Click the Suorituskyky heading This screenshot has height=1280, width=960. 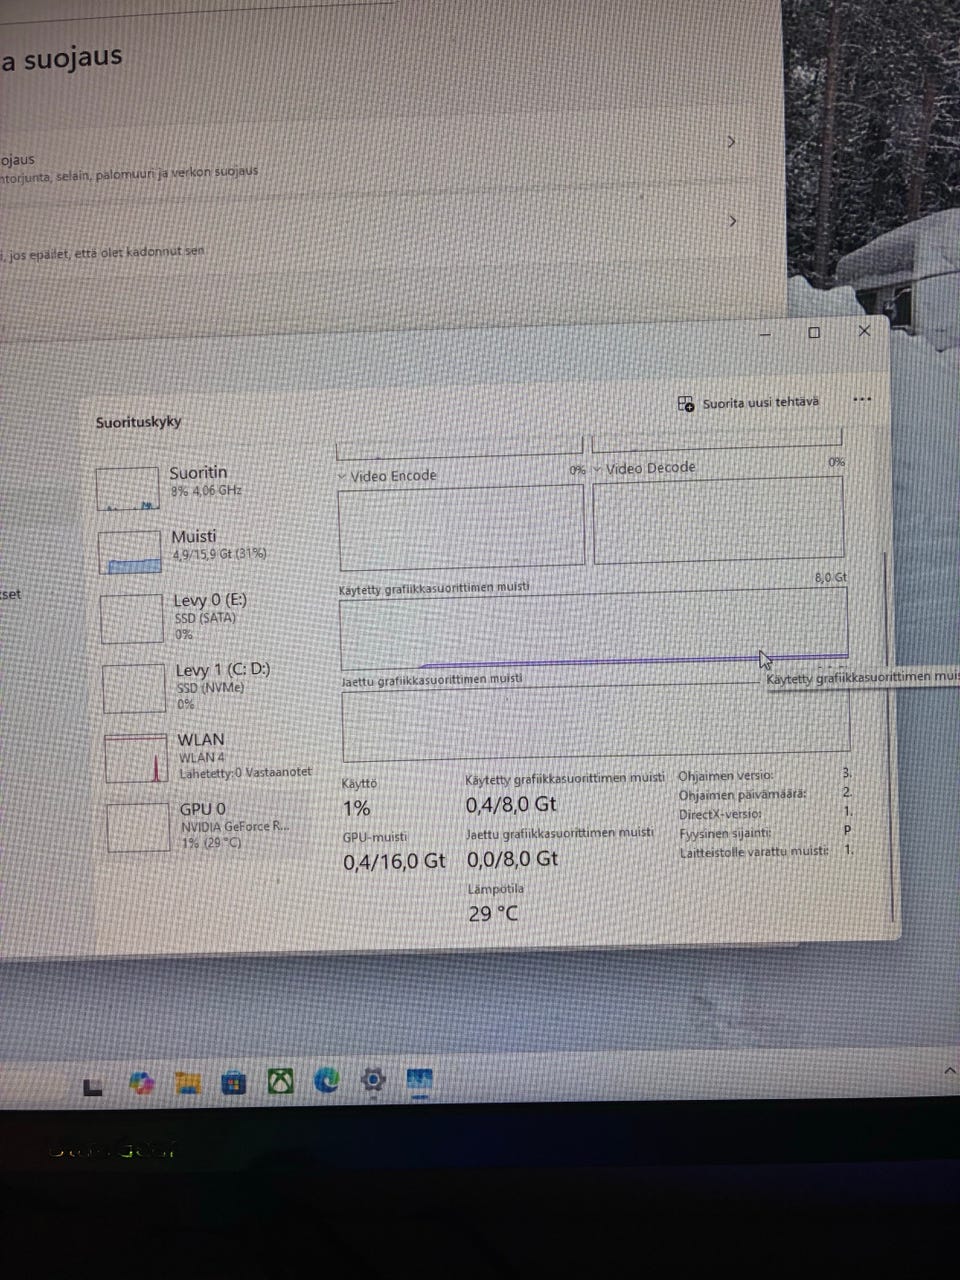coord(139,422)
